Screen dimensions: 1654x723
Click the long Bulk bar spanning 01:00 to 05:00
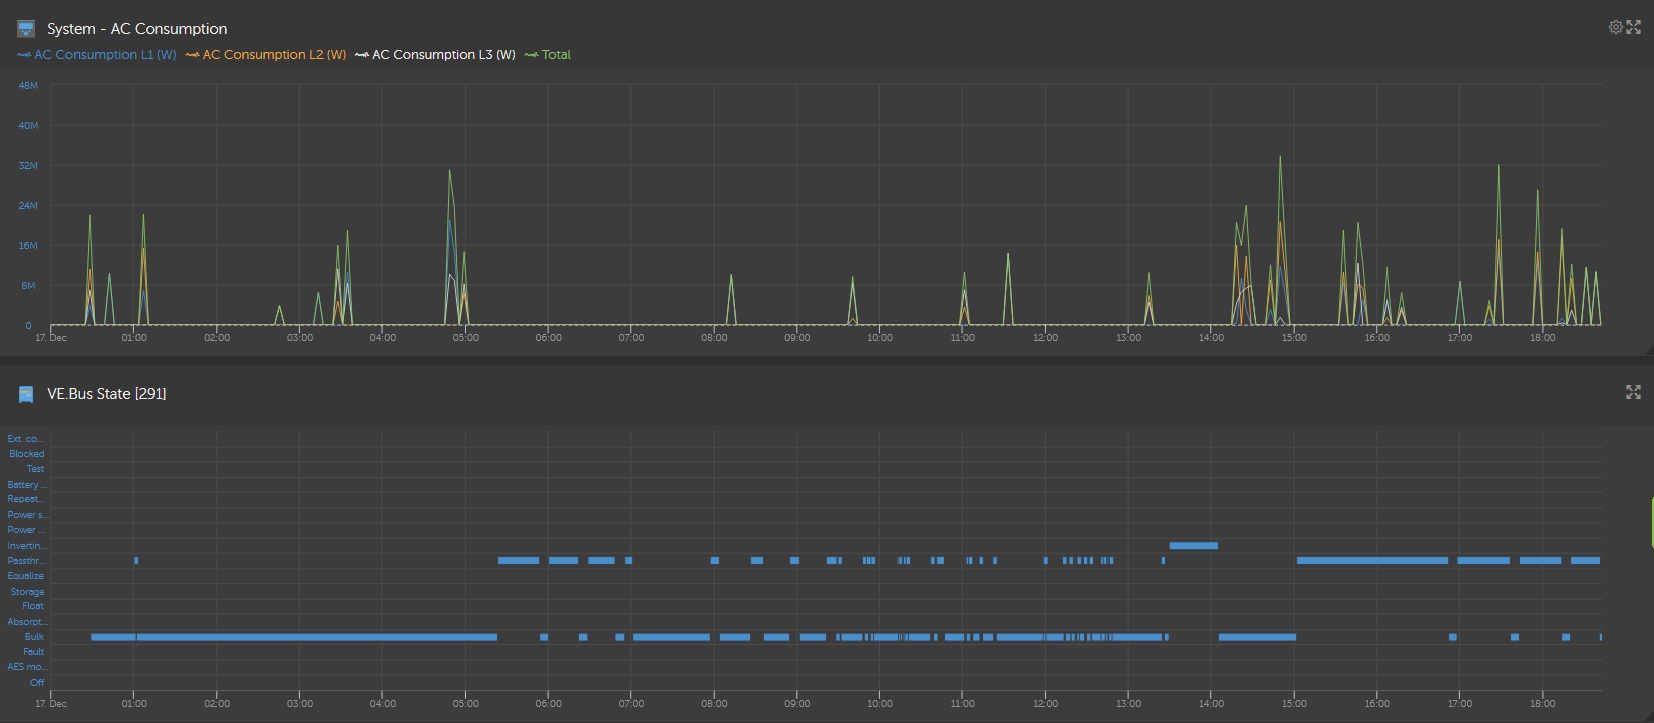point(317,637)
